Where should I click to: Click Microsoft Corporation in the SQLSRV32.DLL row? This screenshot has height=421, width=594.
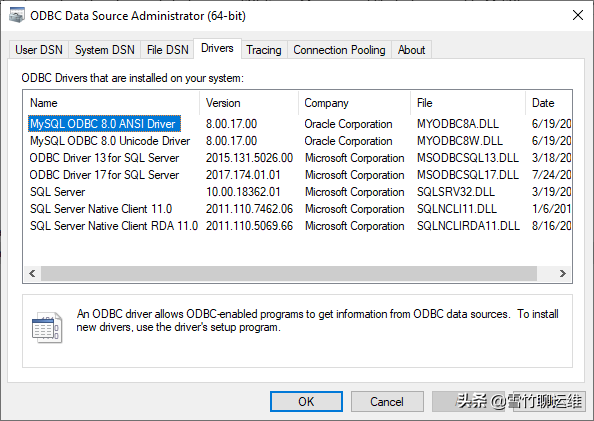point(355,192)
